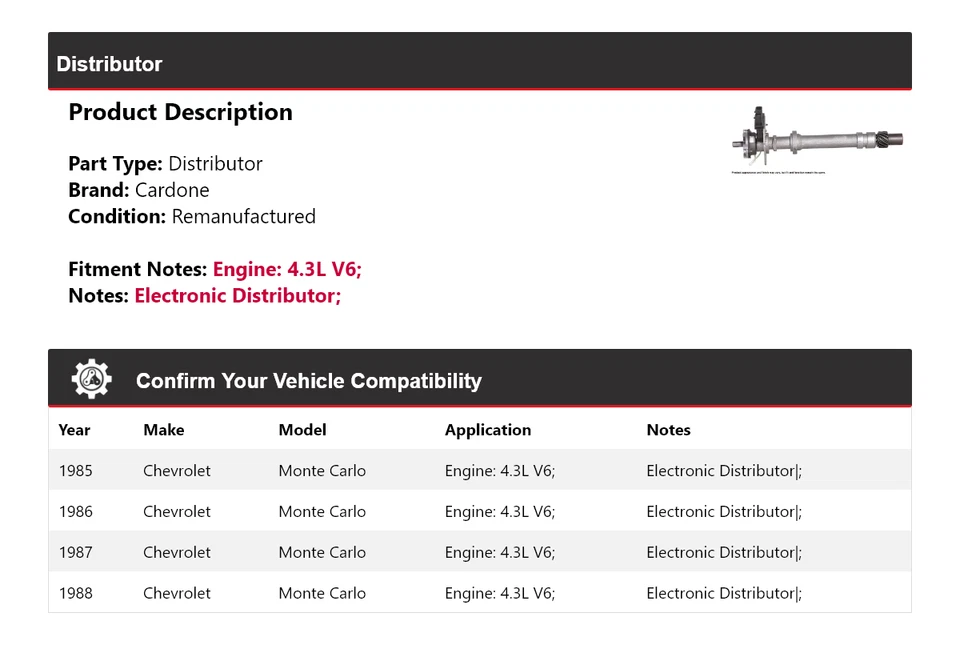Click the 1985 year table cell
Viewport: 960px width, 645px height.
[x=75, y=471]
